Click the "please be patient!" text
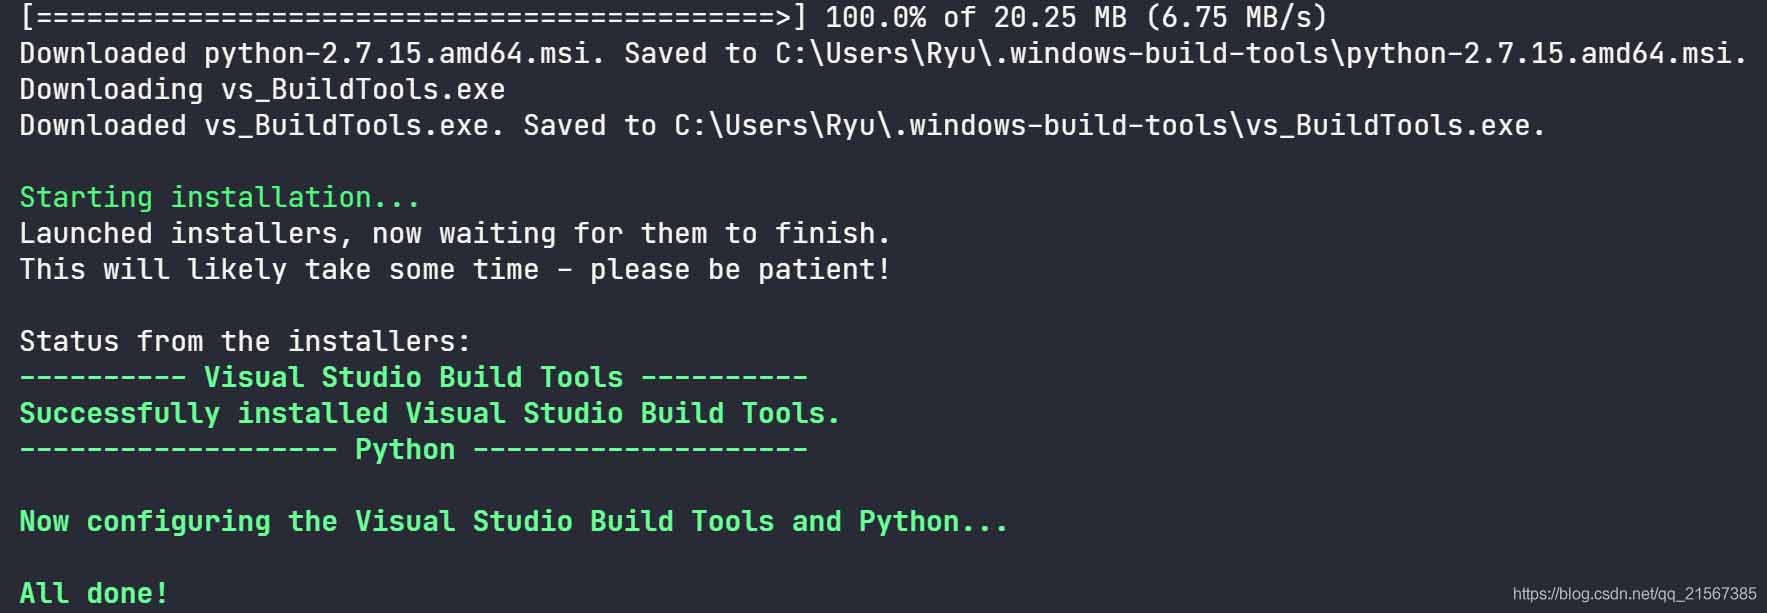 point(740,269)
